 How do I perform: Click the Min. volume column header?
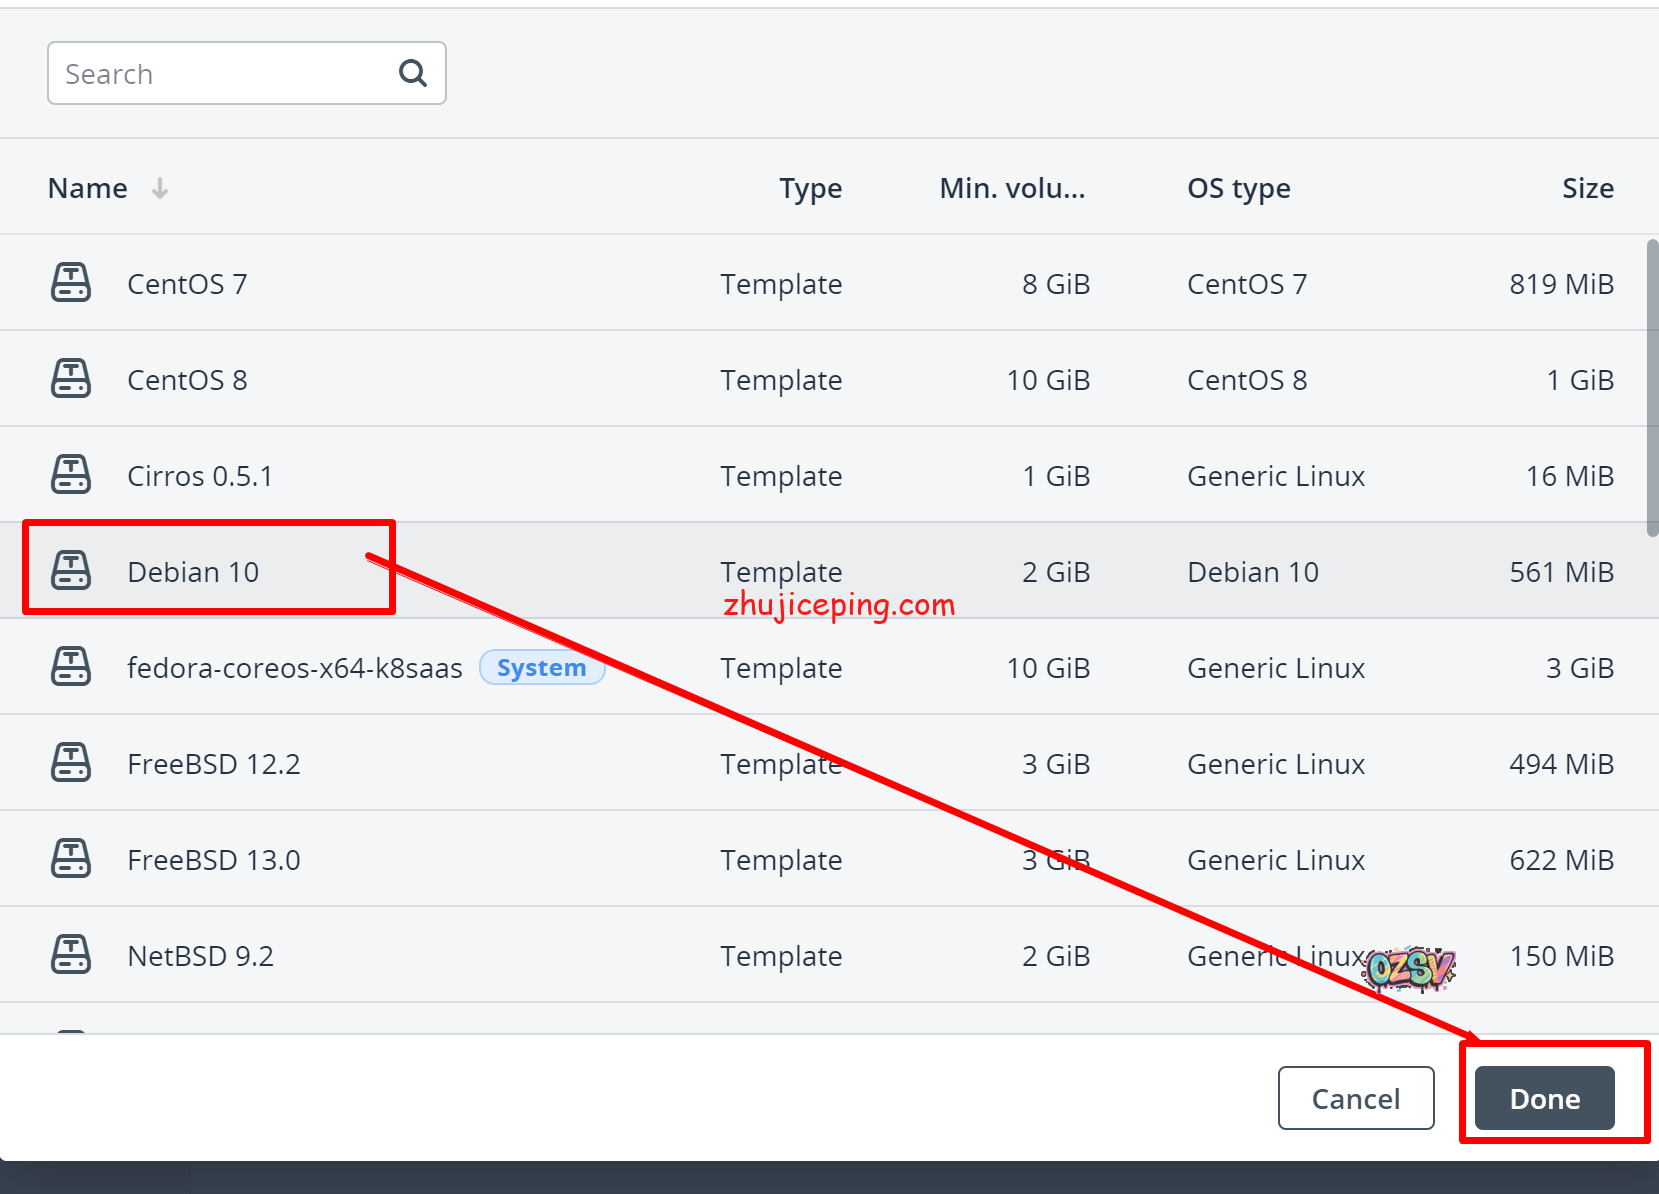click(1011, 188)
